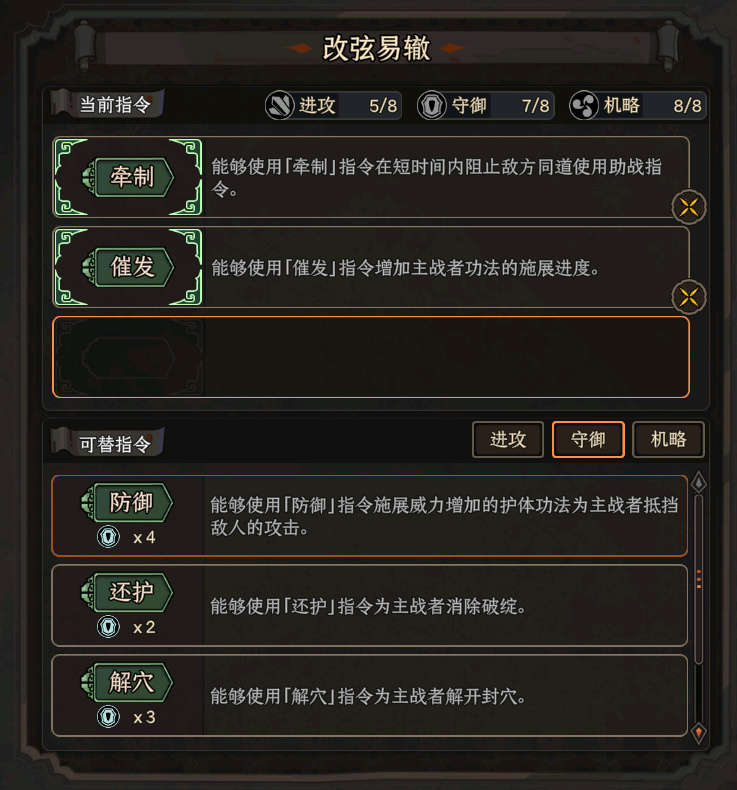Screen dimensions: 737x790
Task: Click the 守御 shield icon in header
Action: (x=432, y=105)
